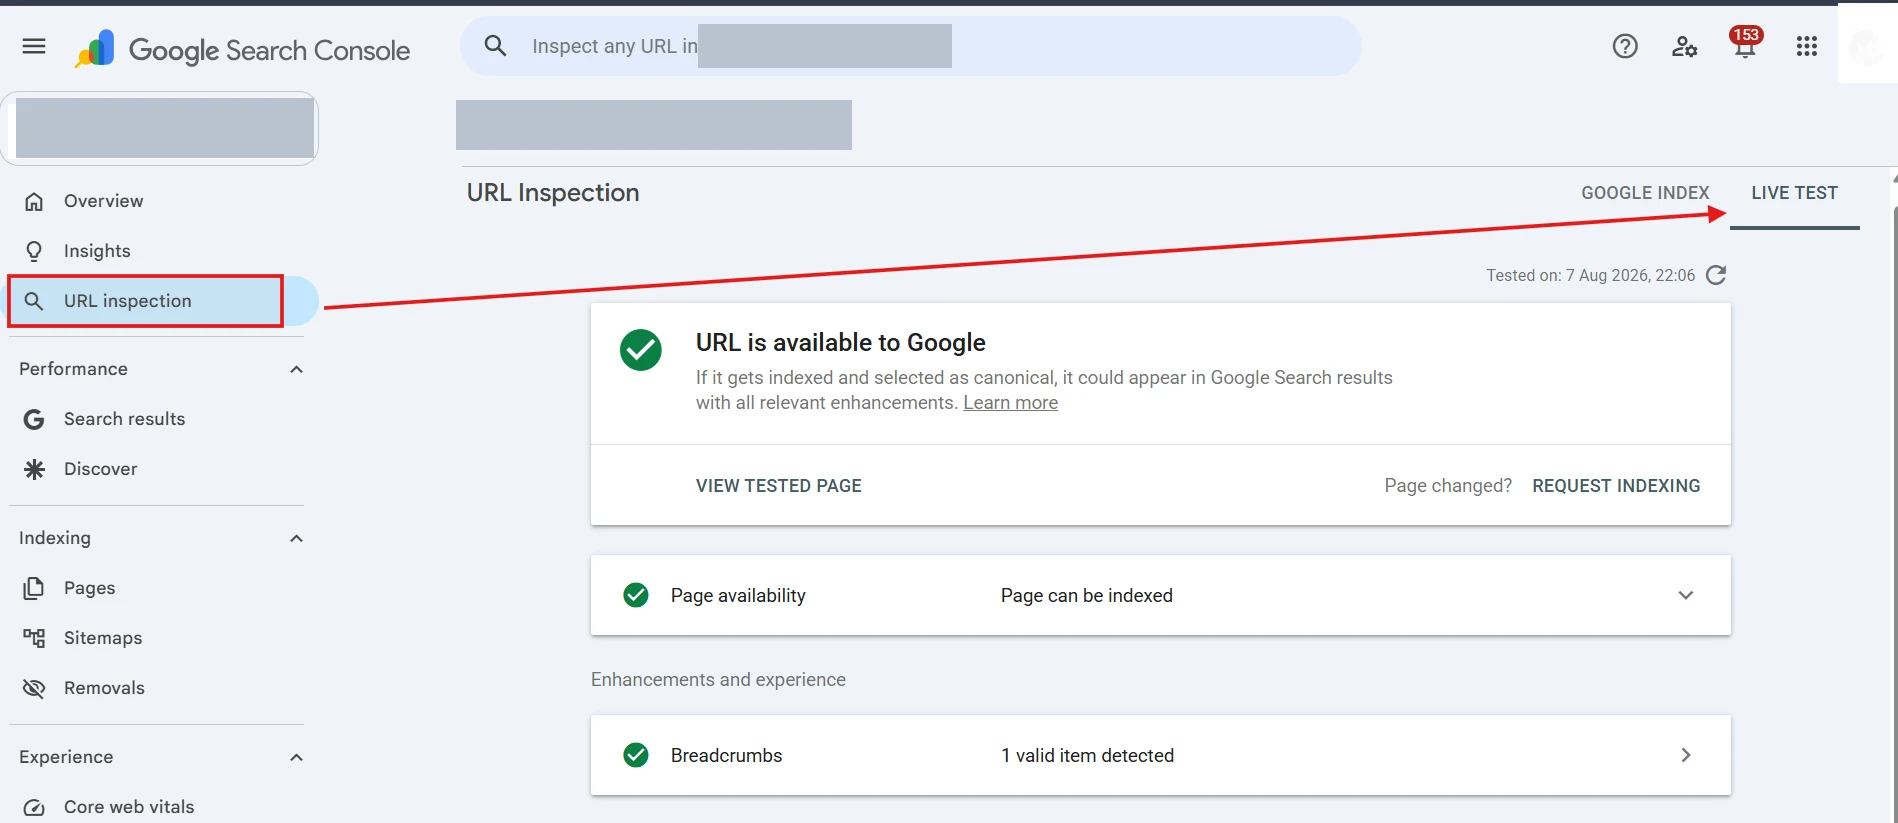Open users and permissions settings icon
Viewport: 1898px width, 823px height.
tap(1685, 46)
